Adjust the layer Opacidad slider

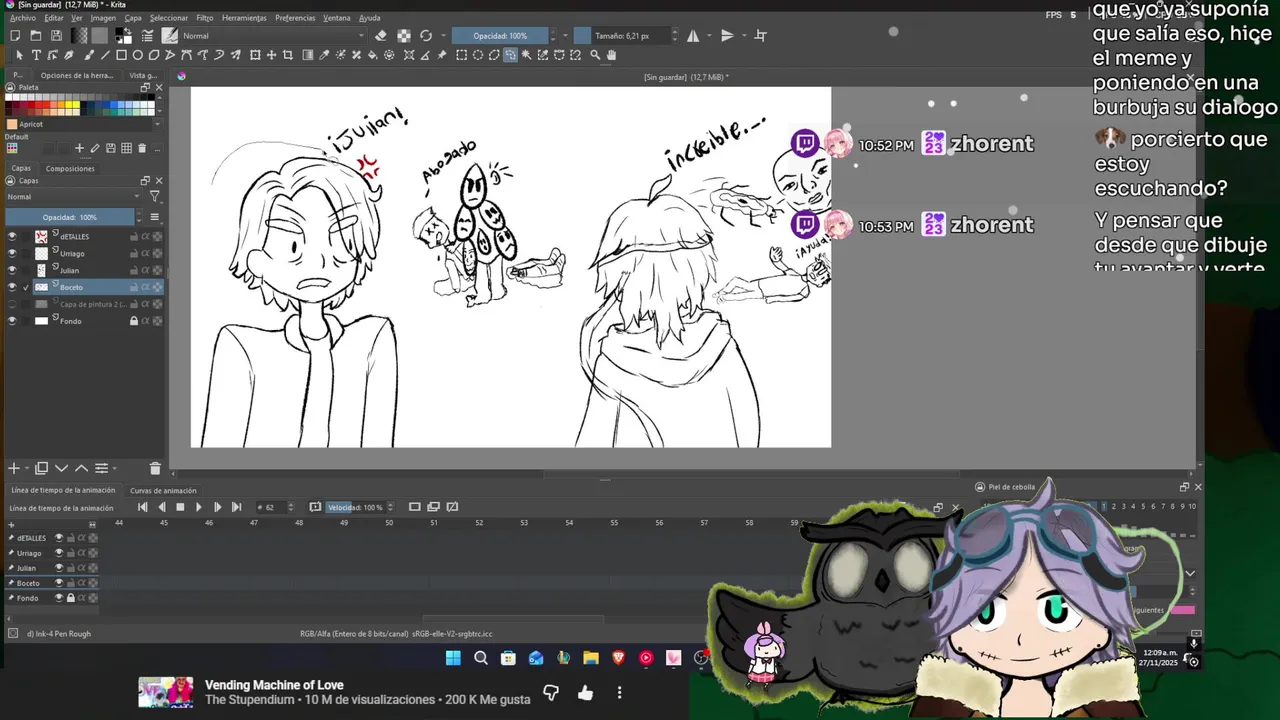(70, 217)
